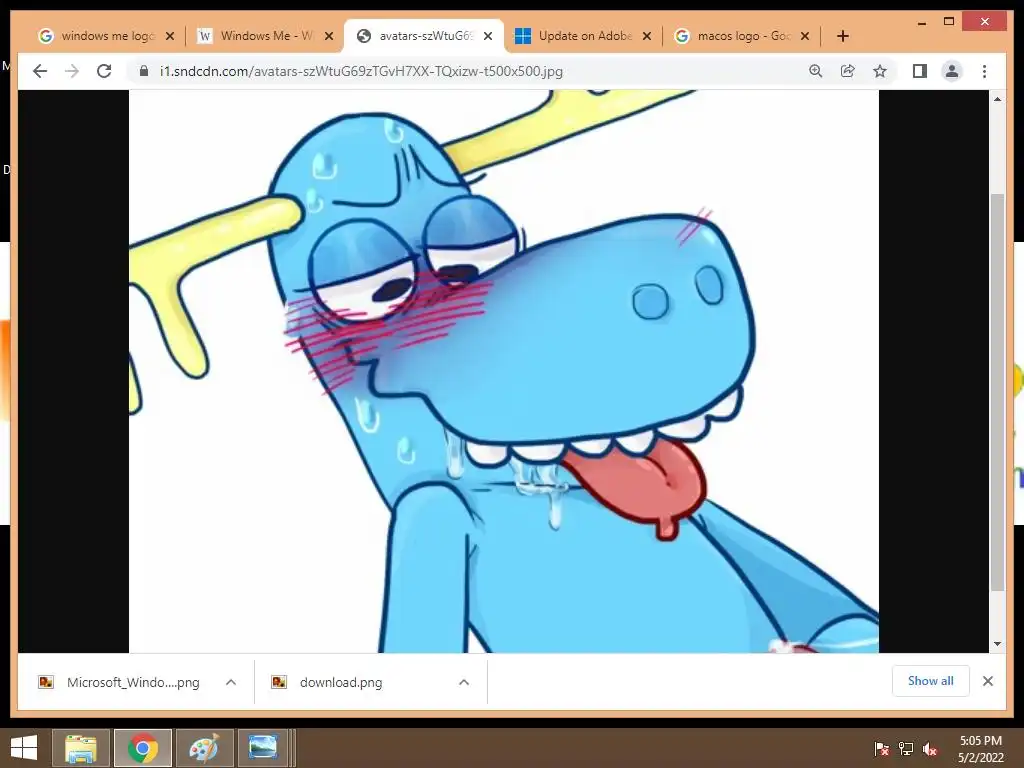Click the blue dragon image
1024x768 pixels.
[x=504, y=371]
